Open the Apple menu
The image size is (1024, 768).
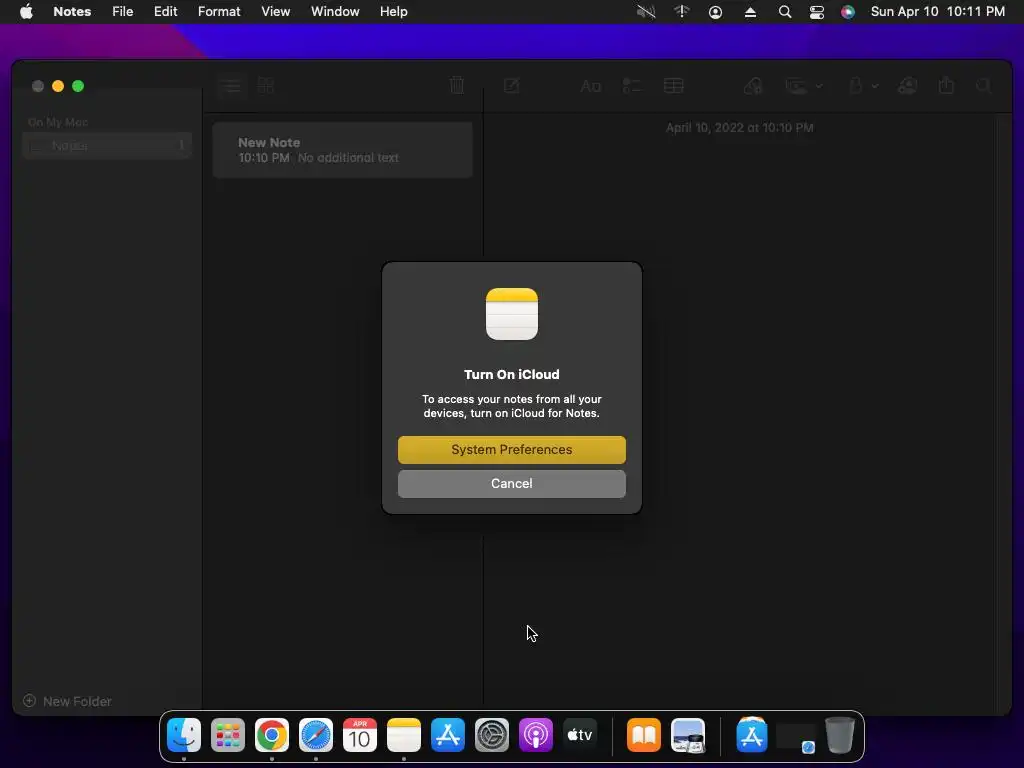26,11
